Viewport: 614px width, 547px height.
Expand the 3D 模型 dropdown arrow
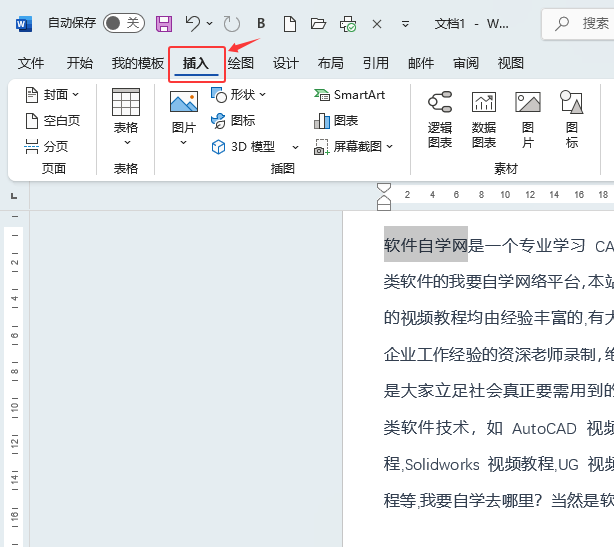pyautogui.click(x=295, y=148)
